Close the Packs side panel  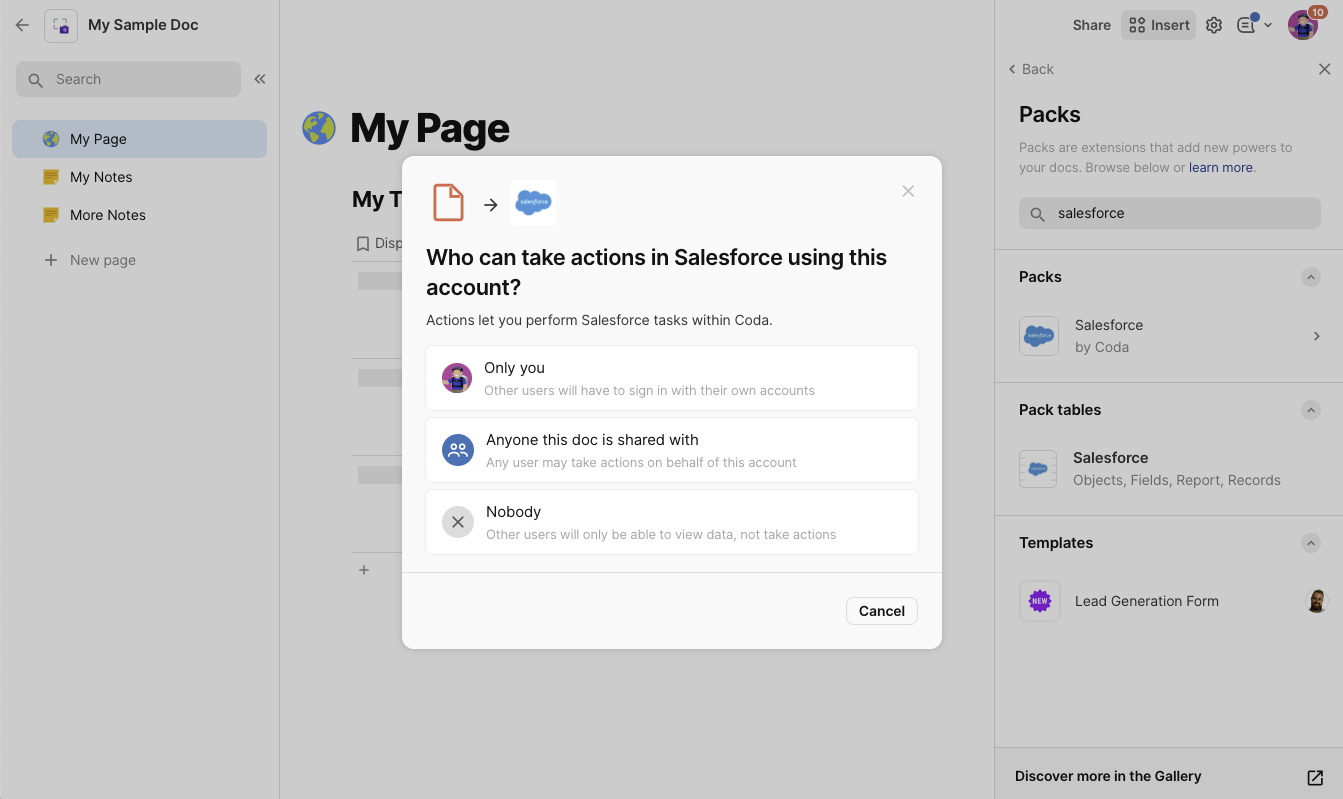point(1324,69)
